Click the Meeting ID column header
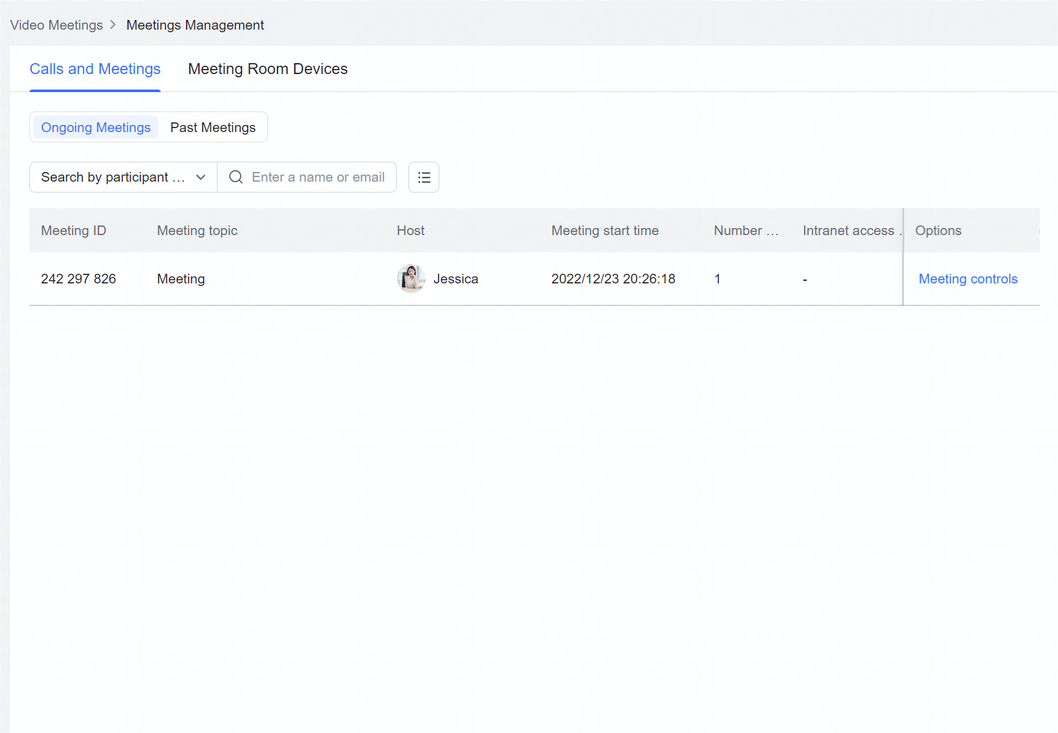 [74, 230]
